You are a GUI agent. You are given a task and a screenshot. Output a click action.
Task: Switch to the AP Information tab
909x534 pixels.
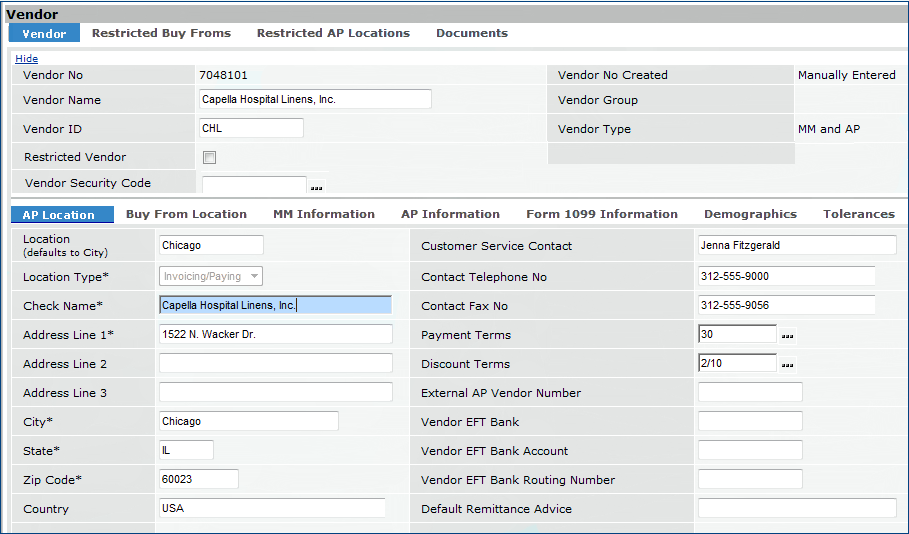point(450,214)
